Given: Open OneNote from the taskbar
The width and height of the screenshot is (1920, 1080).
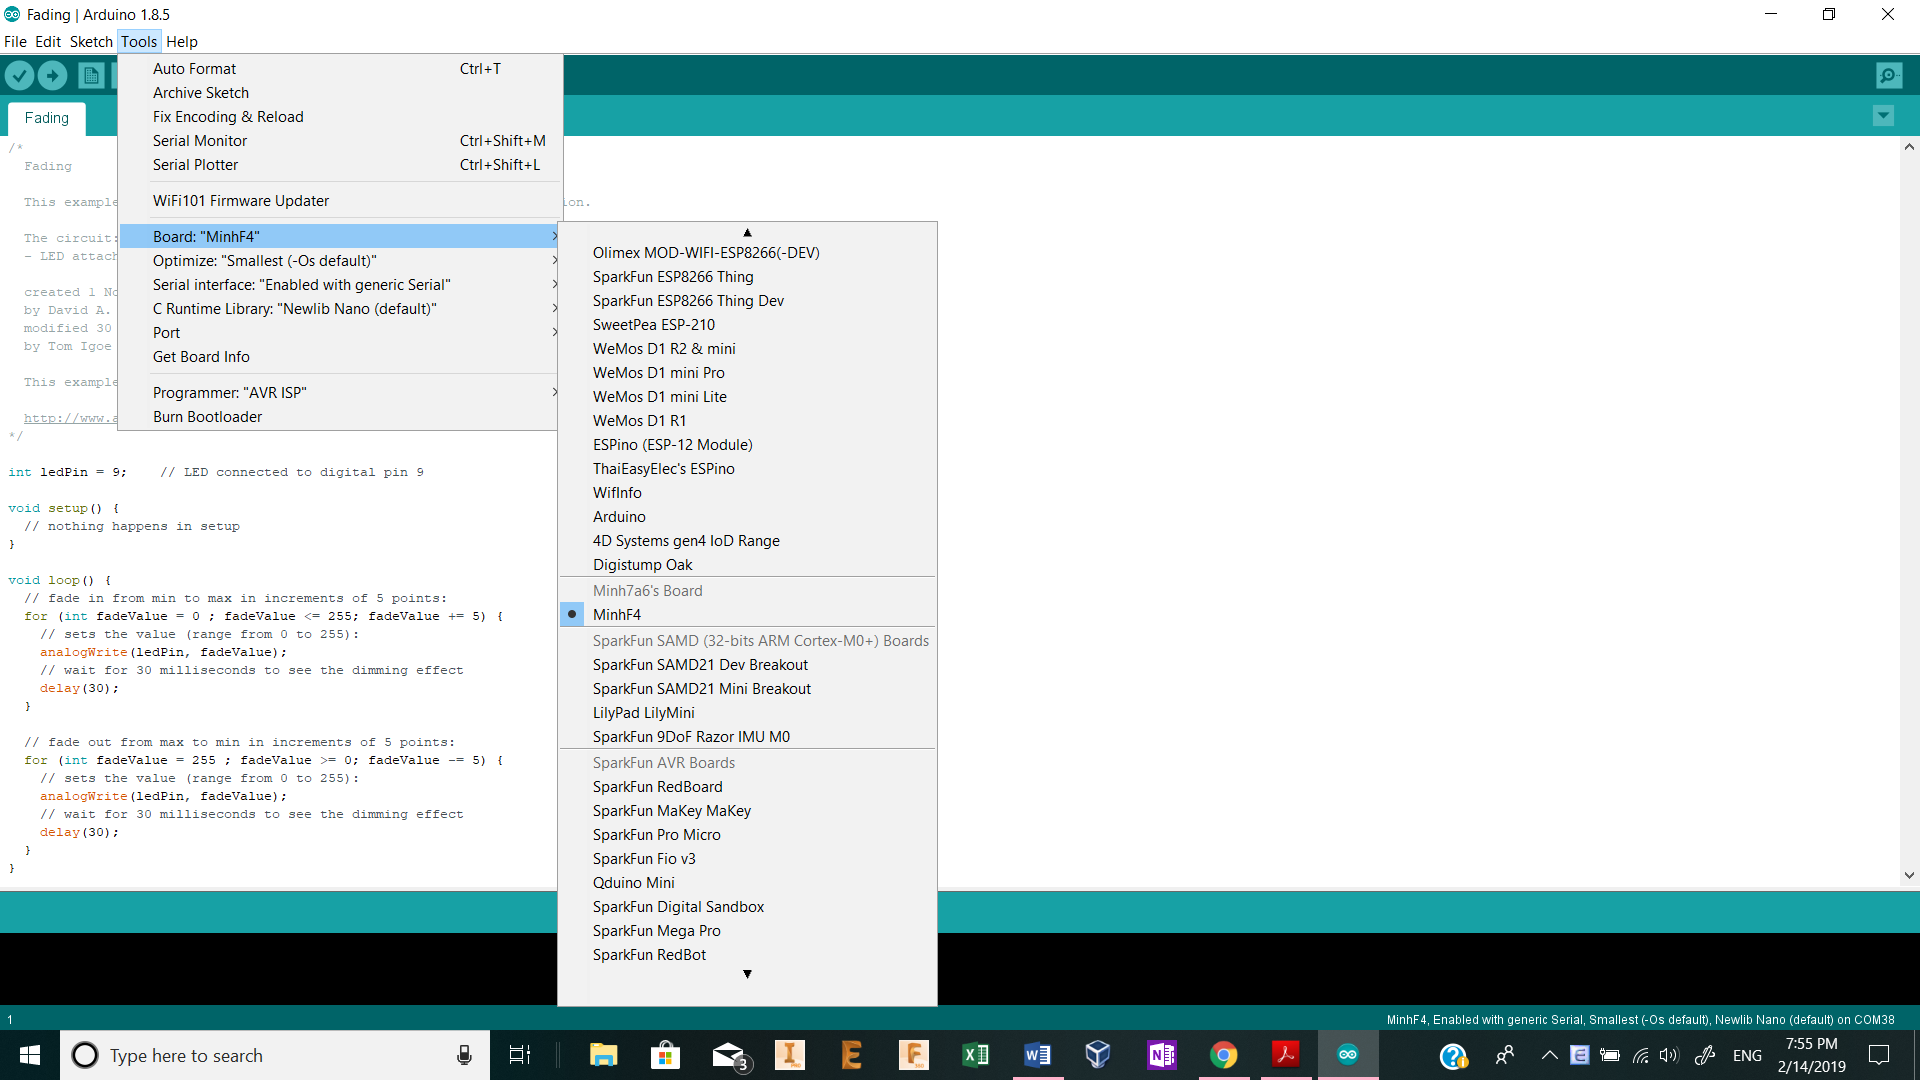Looking at the screenshot, I should [x=1161, y=1055].
